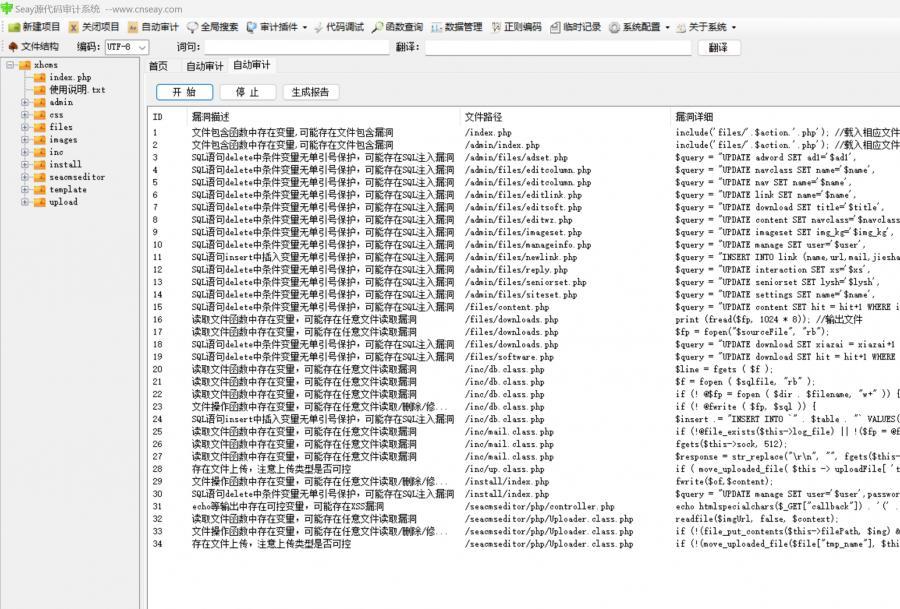Switch to the first 自动审计 tab

click(204, 66)
